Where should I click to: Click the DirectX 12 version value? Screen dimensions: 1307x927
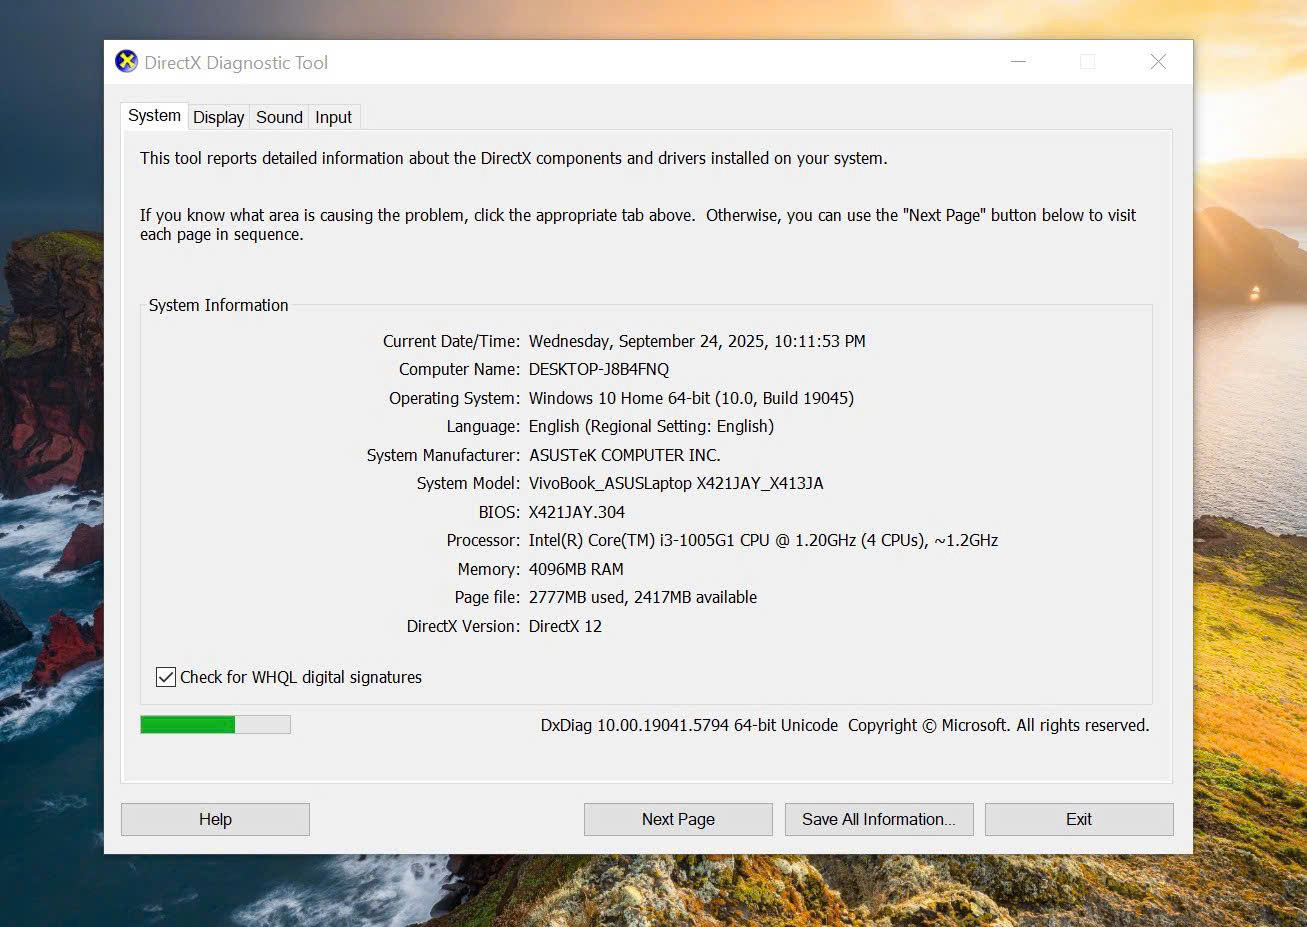click(x=565, y=626)
